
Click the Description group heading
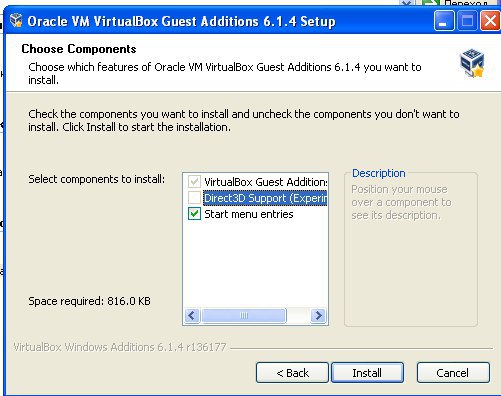pos(379,173)
